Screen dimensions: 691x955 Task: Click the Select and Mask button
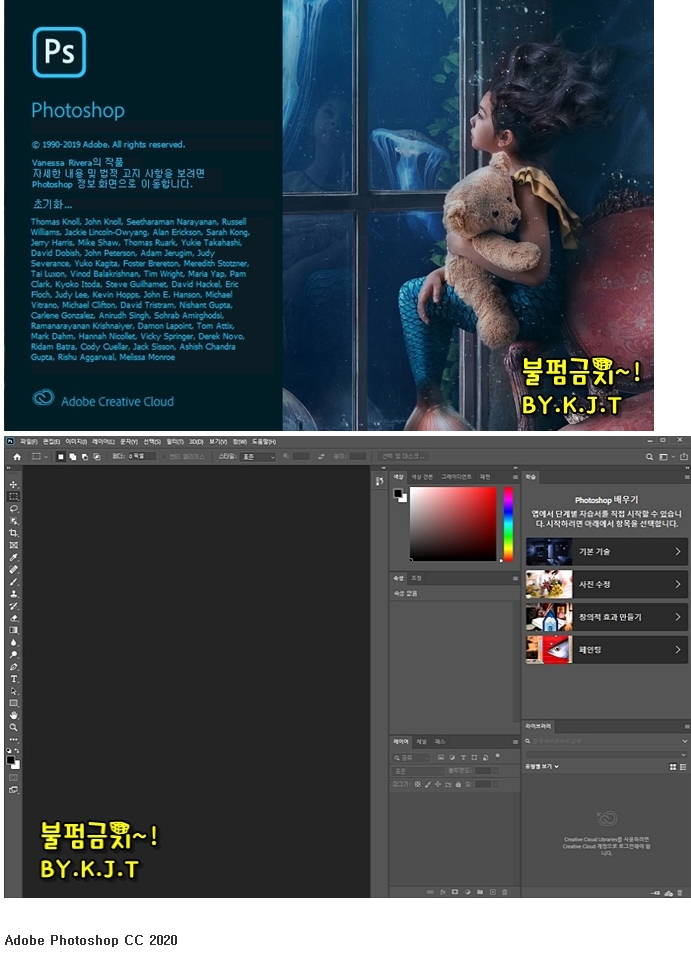pos(404,456)
